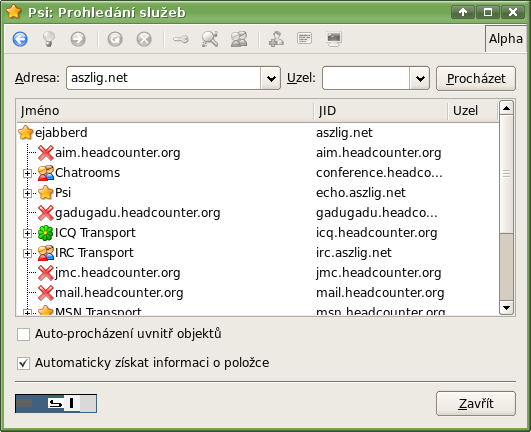Click the vertical scrollbar thumb
Screen dimensions: 531x432
click(x=506, y=174)
